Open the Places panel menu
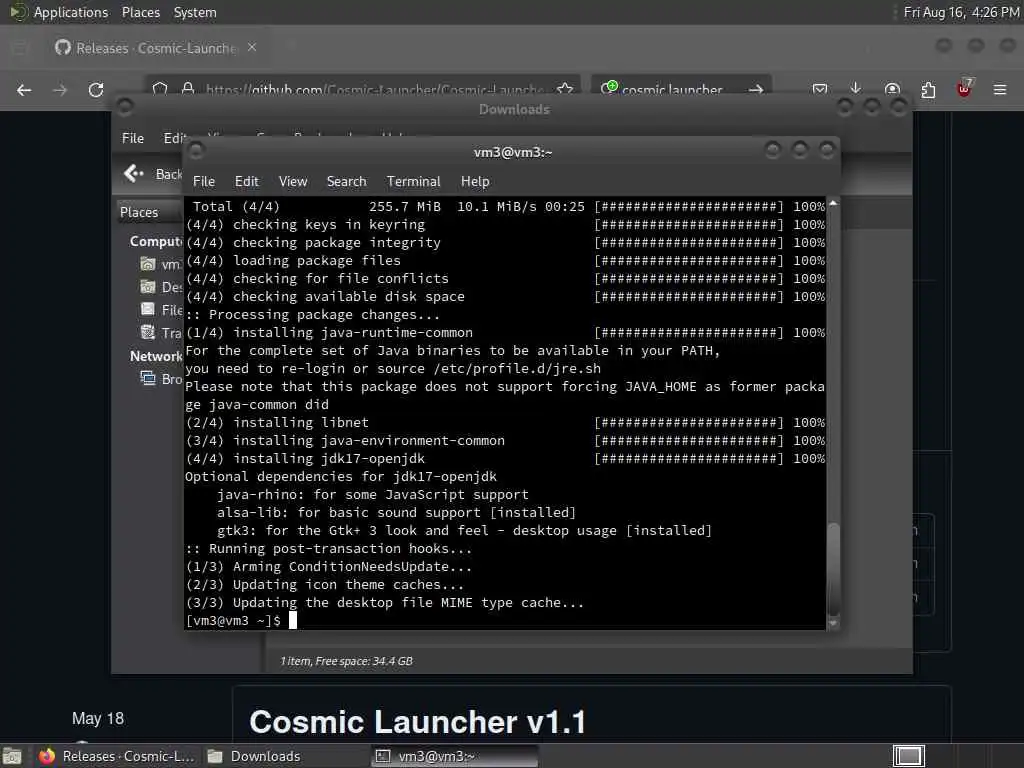1024x768 pixels. pos(140,12)
